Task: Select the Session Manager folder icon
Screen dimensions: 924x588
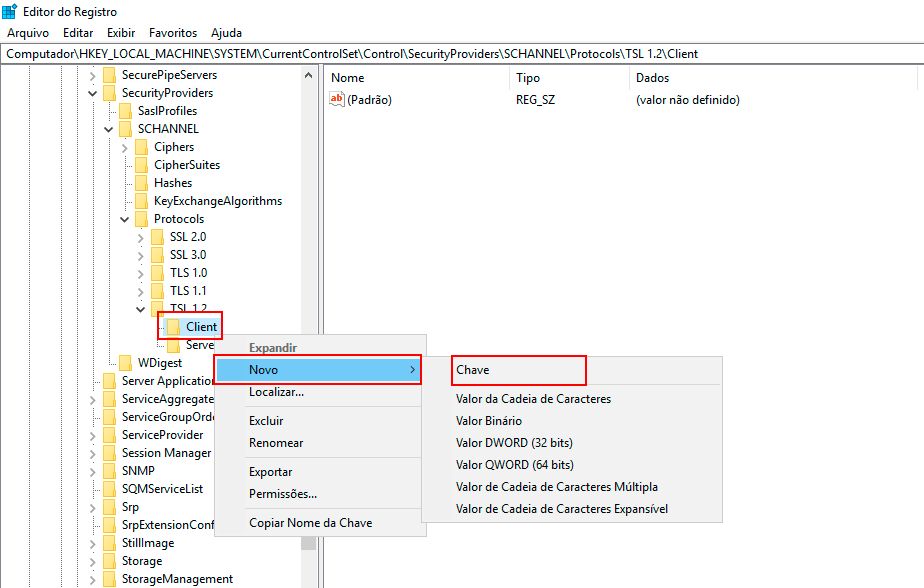Action: (110, 453)
